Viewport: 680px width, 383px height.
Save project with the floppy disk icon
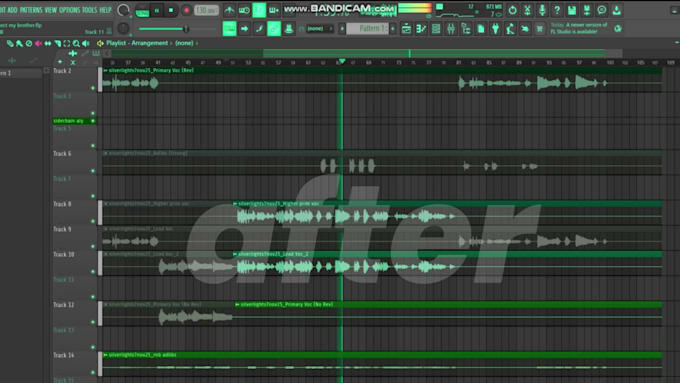[572, 10]
